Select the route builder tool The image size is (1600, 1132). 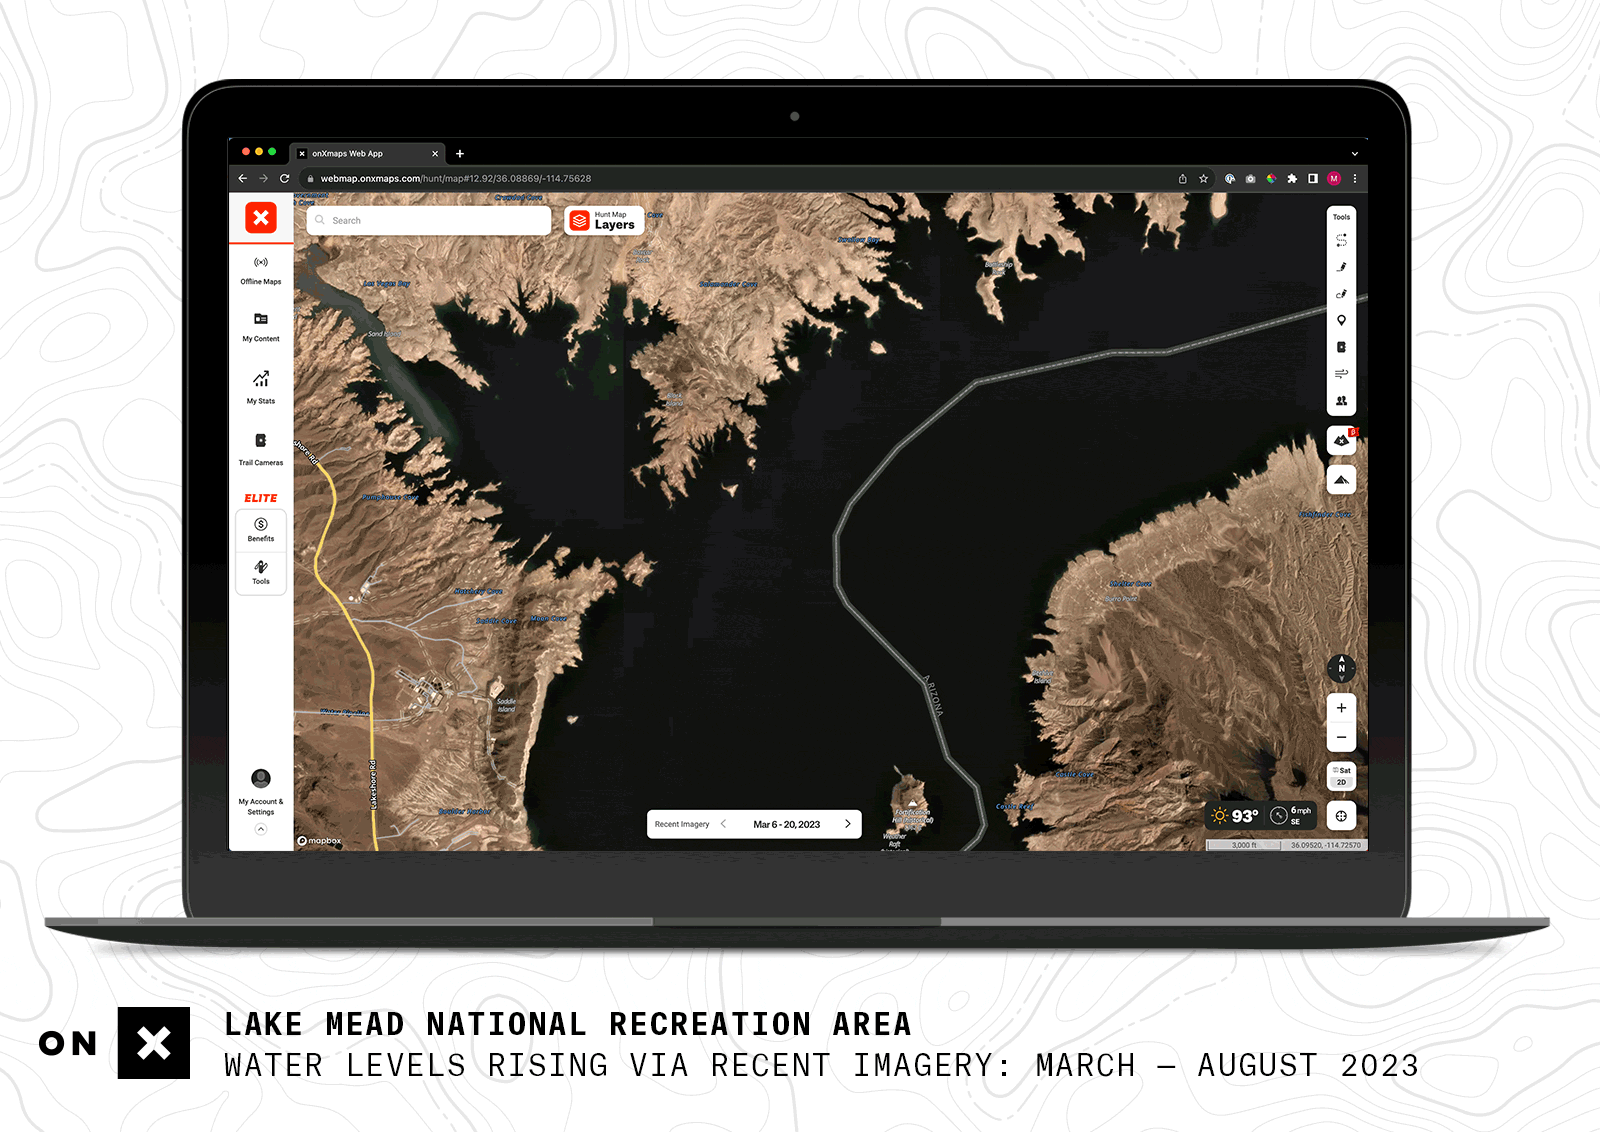pos(1341,240)
